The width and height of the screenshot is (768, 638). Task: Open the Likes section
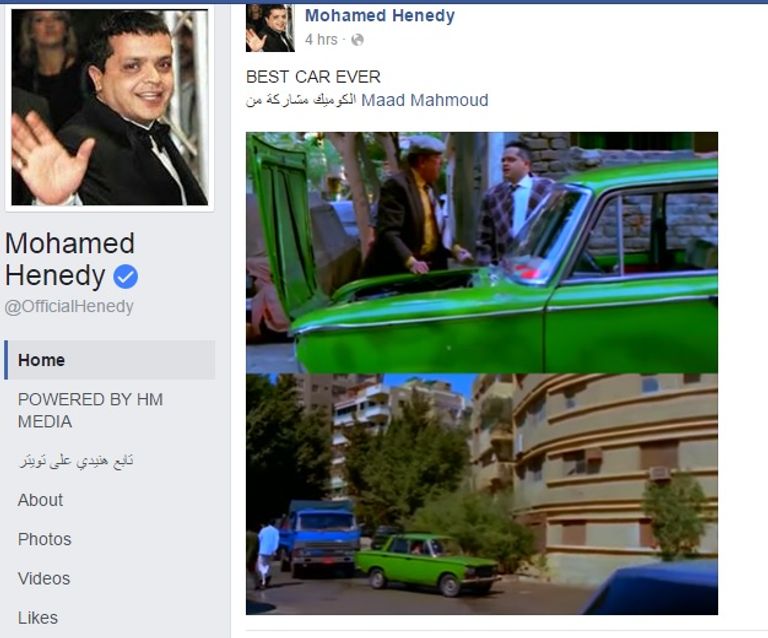[38, 617]
